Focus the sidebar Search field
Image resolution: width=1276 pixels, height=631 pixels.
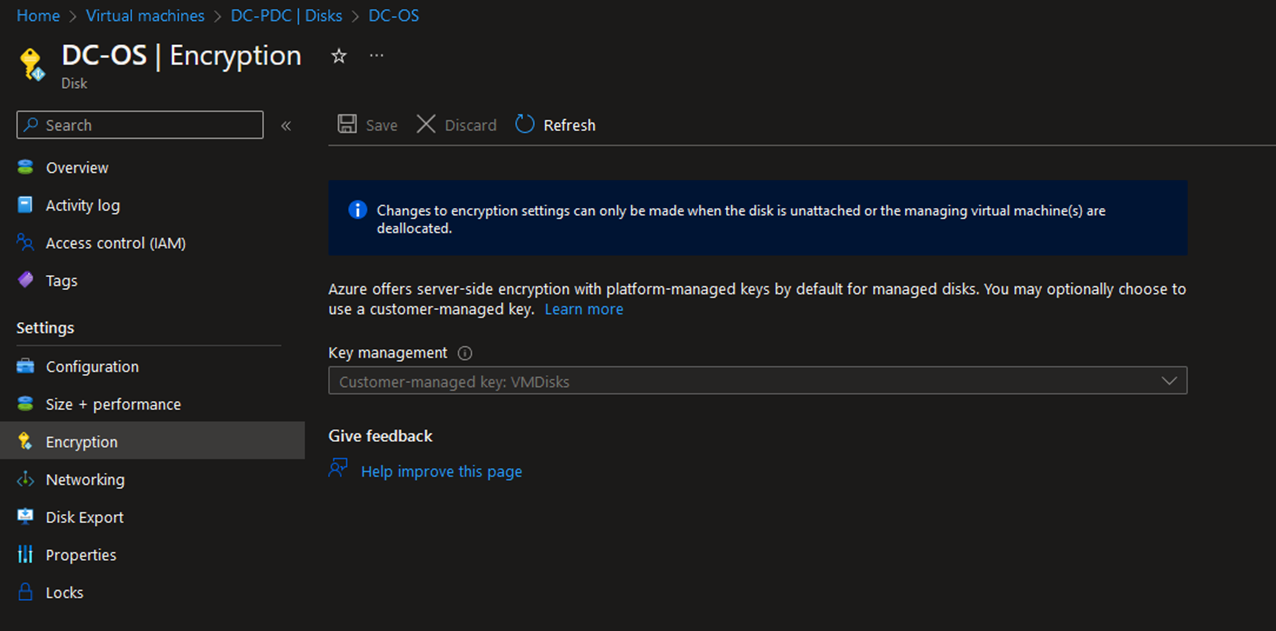tap(140, 125)
